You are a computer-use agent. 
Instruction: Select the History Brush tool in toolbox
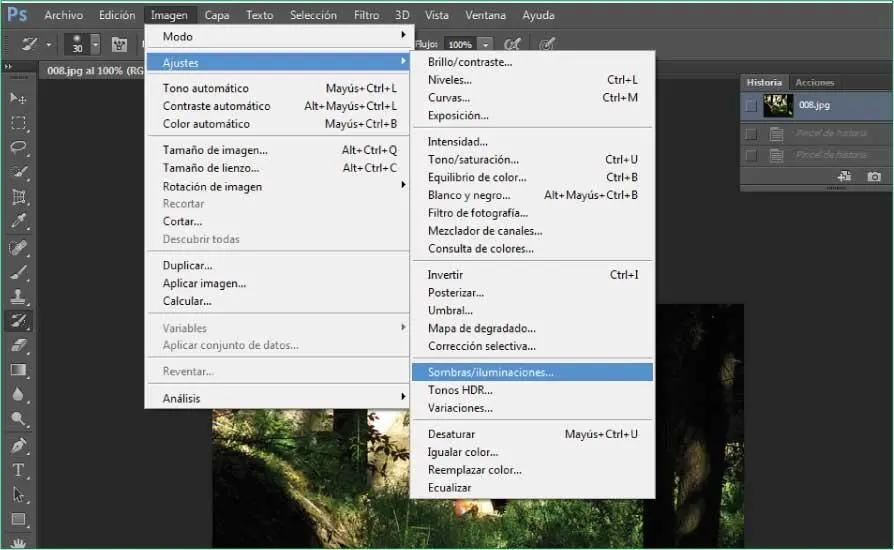point(18,321)
